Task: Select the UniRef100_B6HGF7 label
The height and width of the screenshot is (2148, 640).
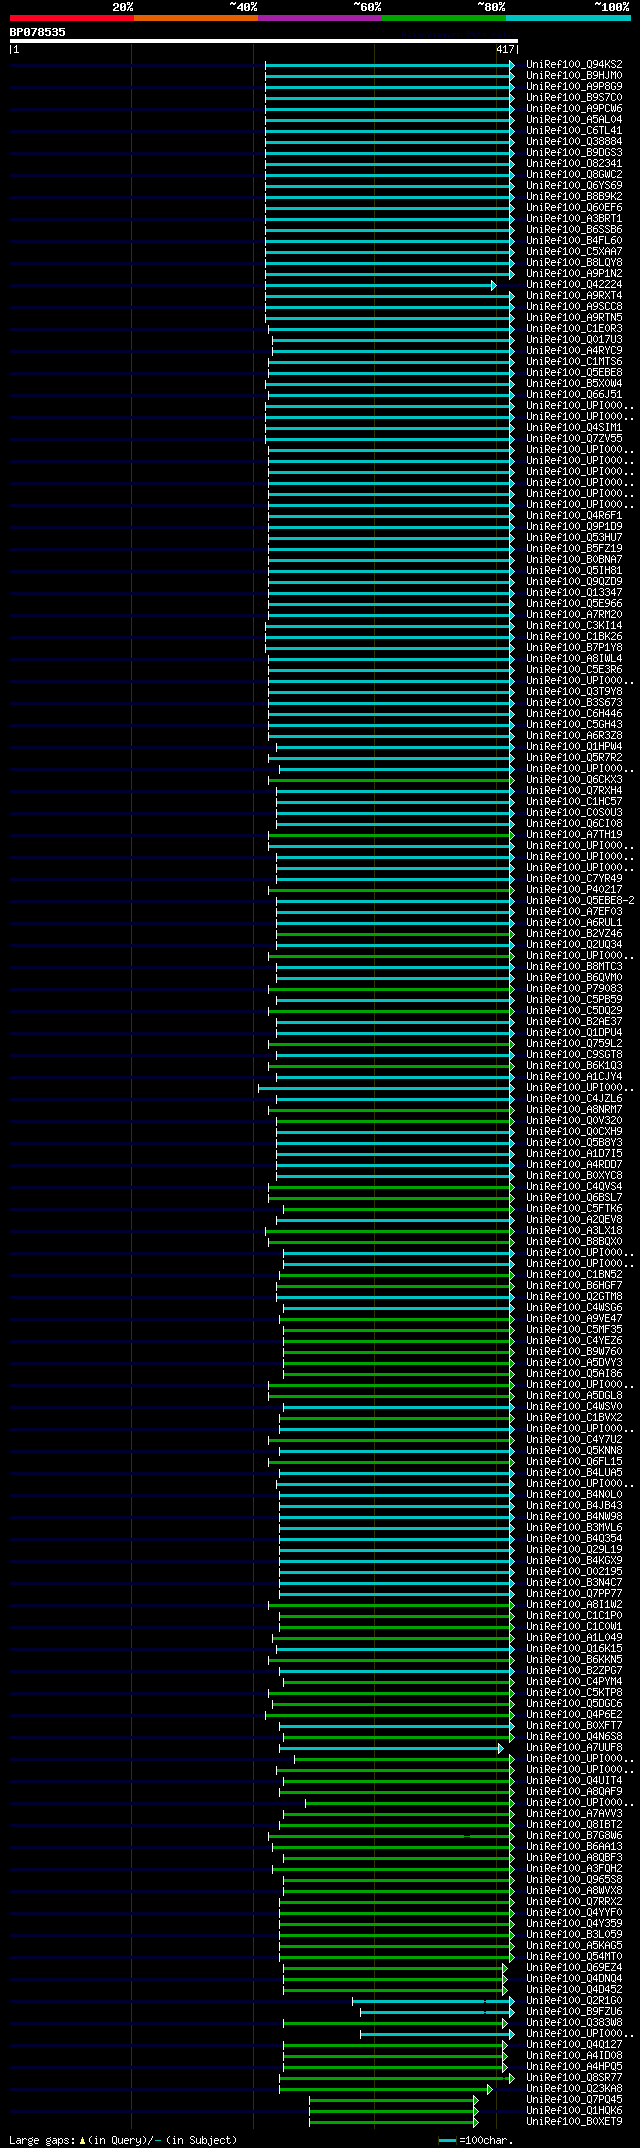Action: coord(574,1285)
